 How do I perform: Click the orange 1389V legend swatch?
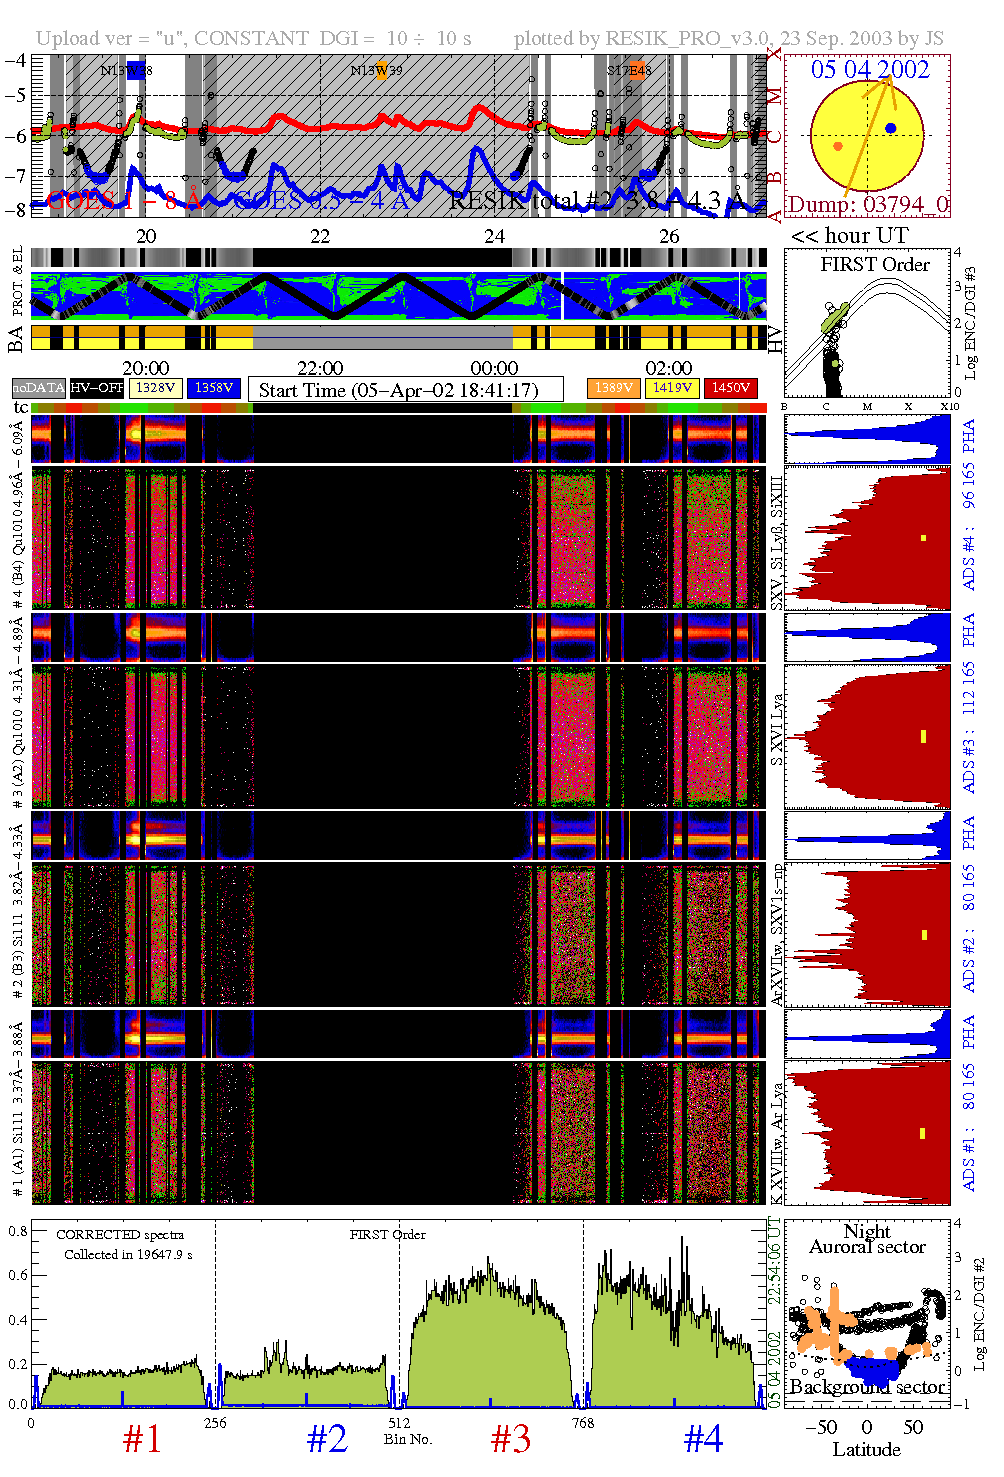point(613,388)
